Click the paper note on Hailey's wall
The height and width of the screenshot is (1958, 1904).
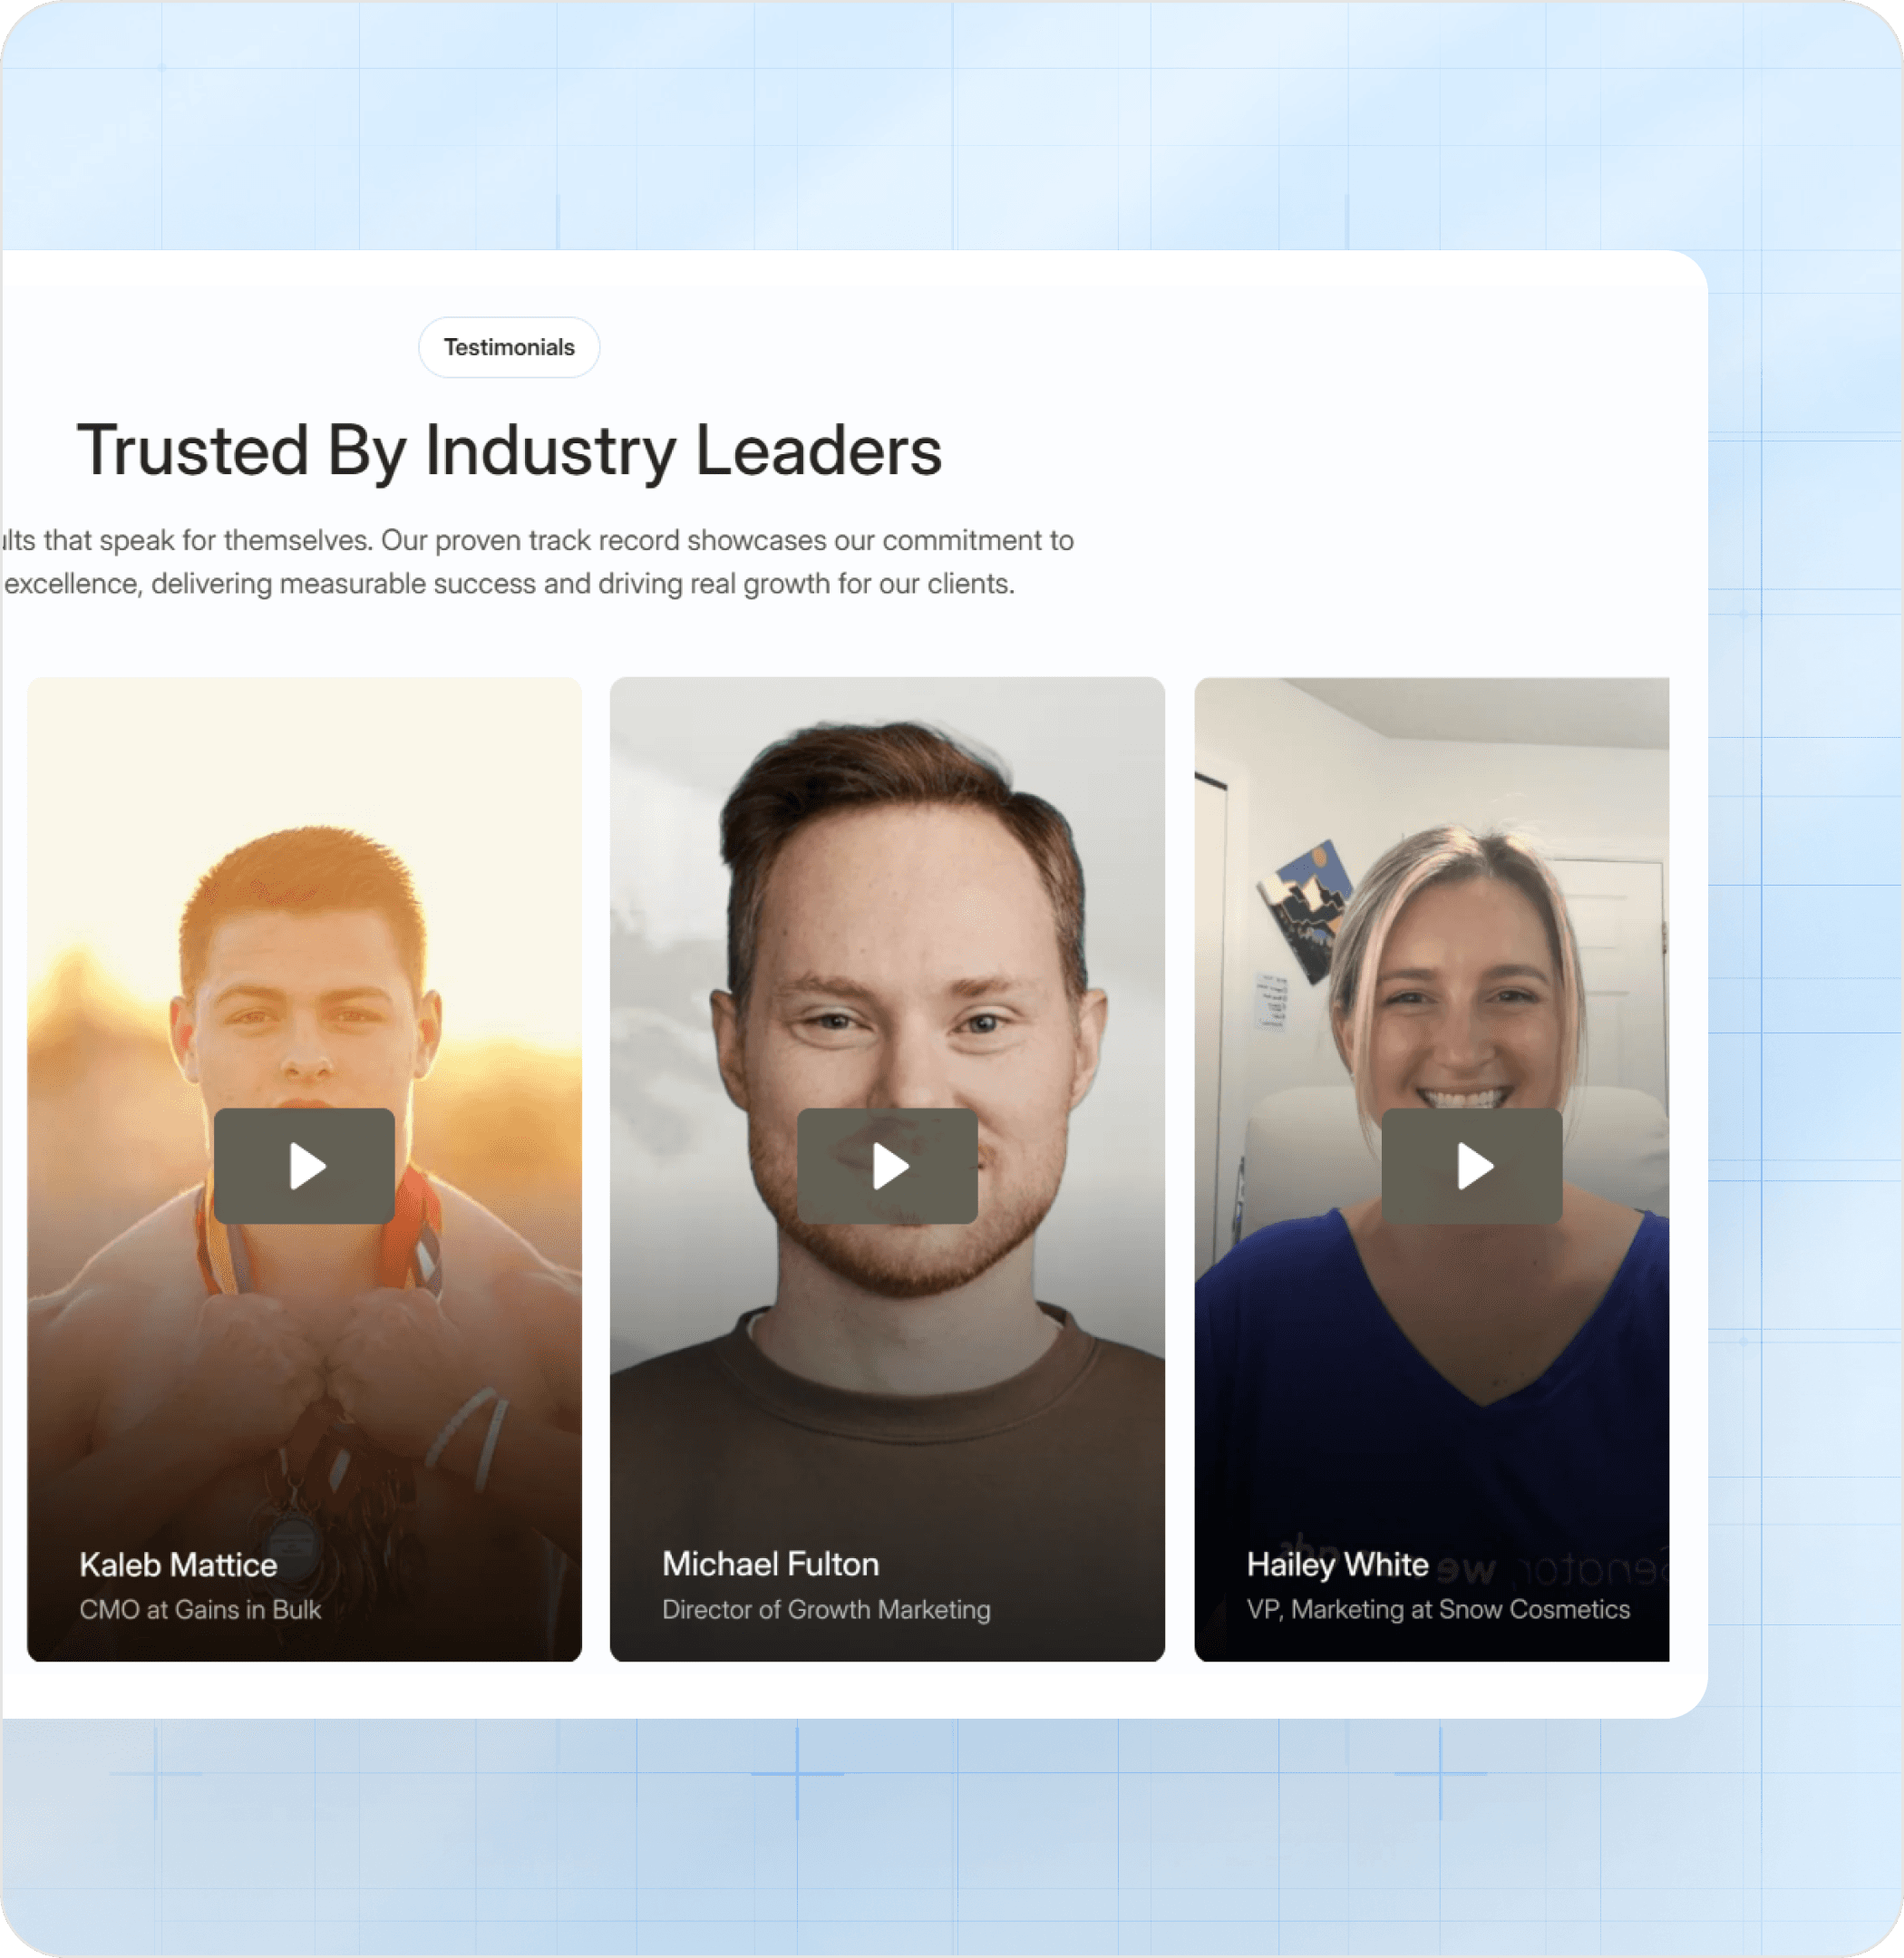(1271, 1000)
